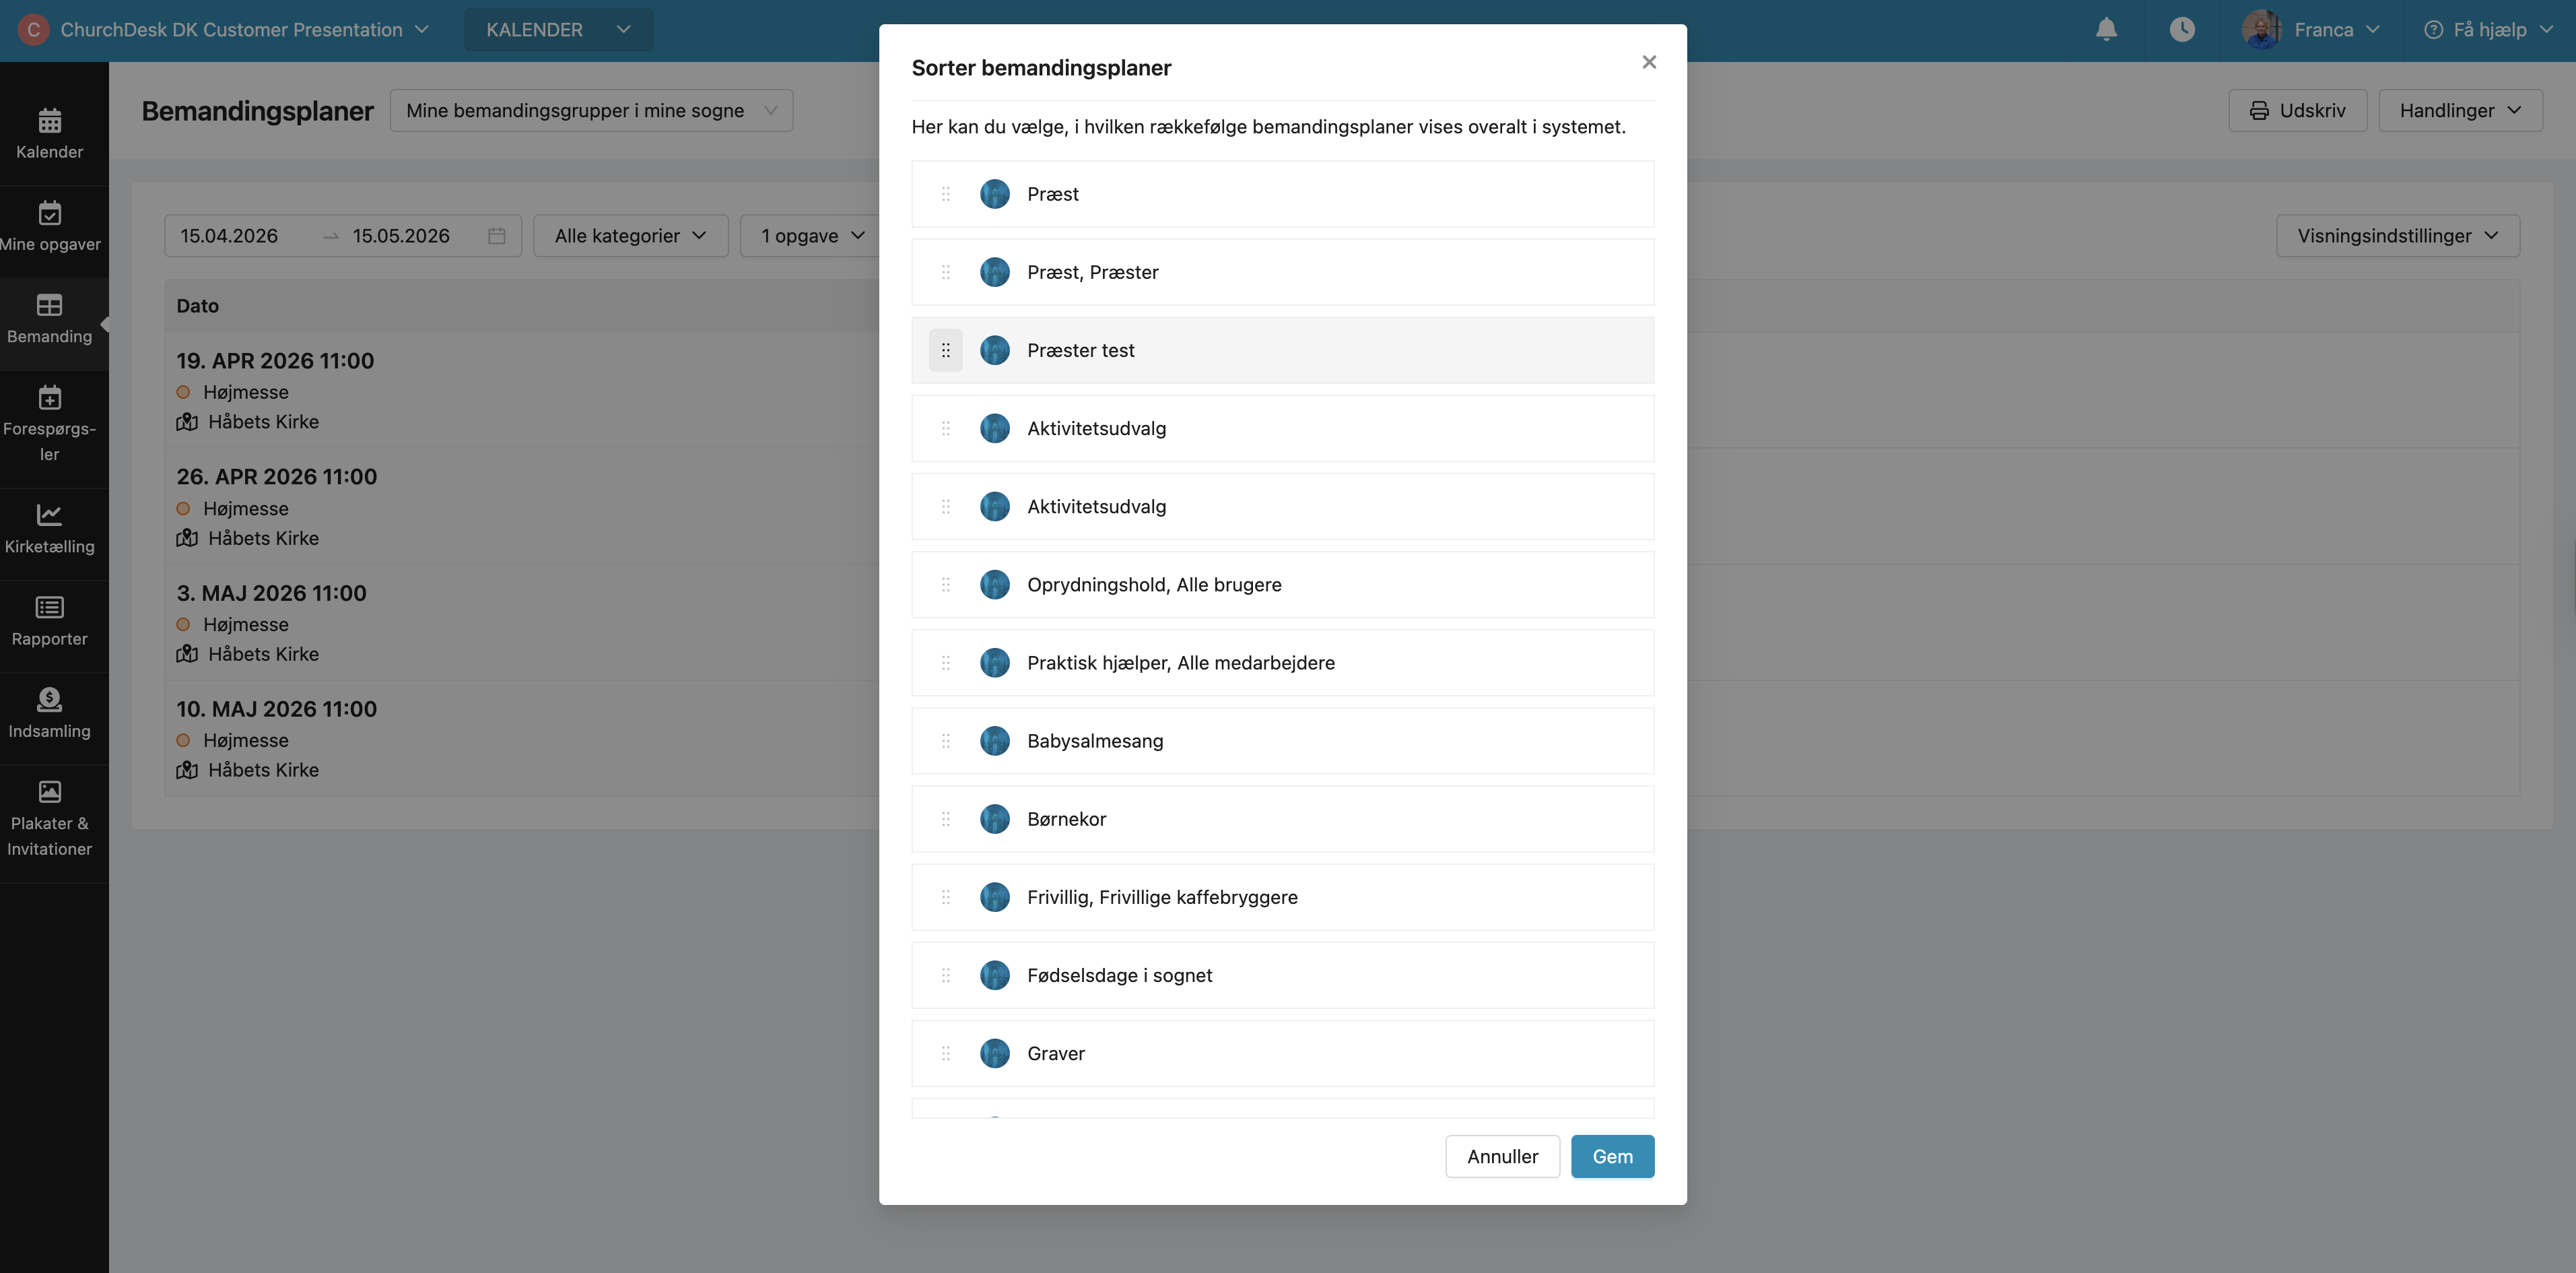Cancel the dialog via Annuller

(x=1502, y=1156)
